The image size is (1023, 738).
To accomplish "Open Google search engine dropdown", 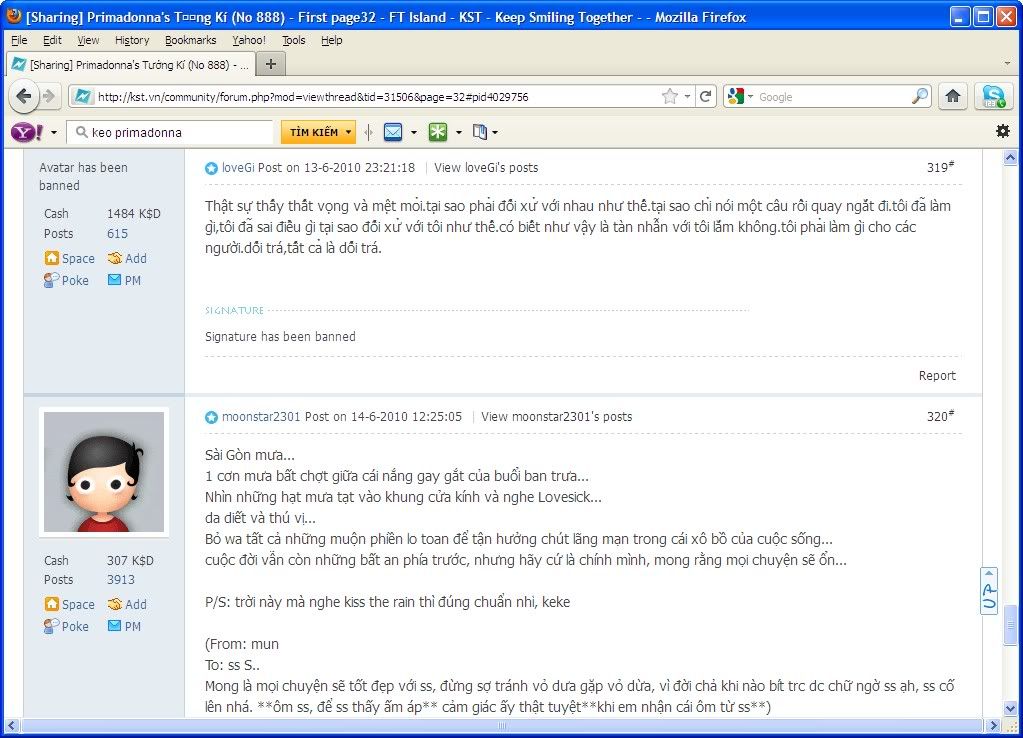I will click(750, 97).
